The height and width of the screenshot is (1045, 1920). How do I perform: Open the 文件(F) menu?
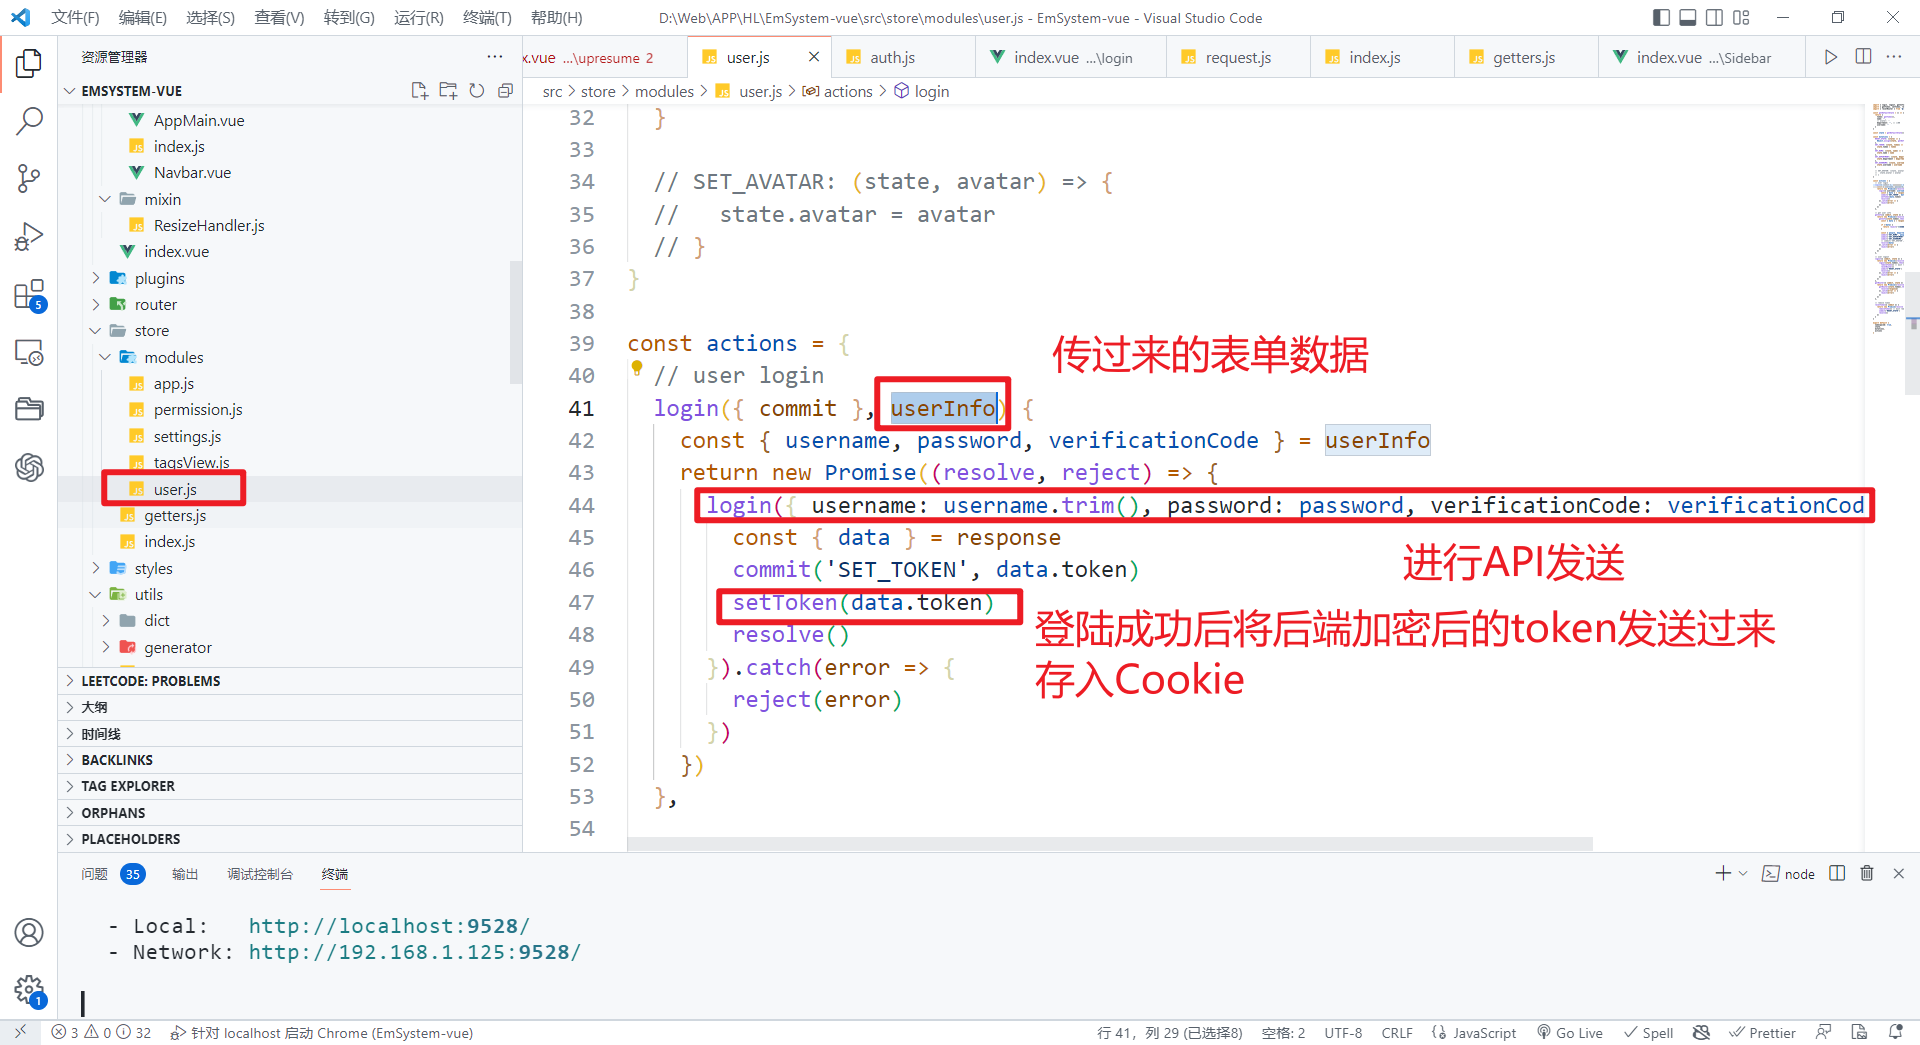(x=75, y=17)
